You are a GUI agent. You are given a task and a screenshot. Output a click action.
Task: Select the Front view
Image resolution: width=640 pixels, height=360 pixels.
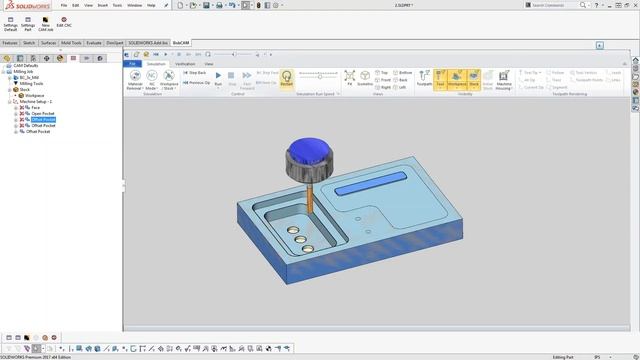[383, 80]
